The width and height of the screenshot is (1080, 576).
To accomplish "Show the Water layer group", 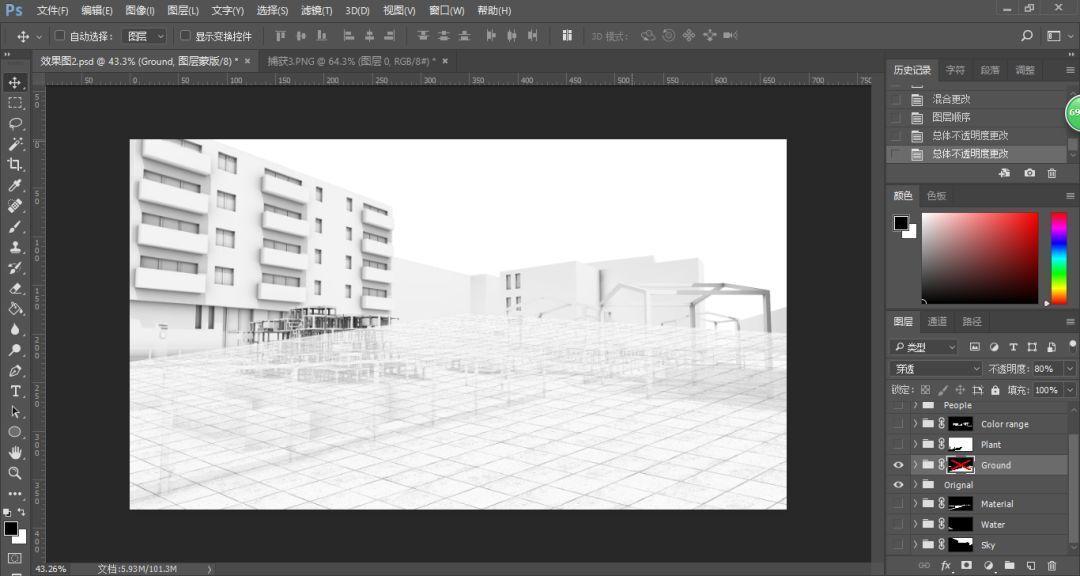I will pos(898,524).
